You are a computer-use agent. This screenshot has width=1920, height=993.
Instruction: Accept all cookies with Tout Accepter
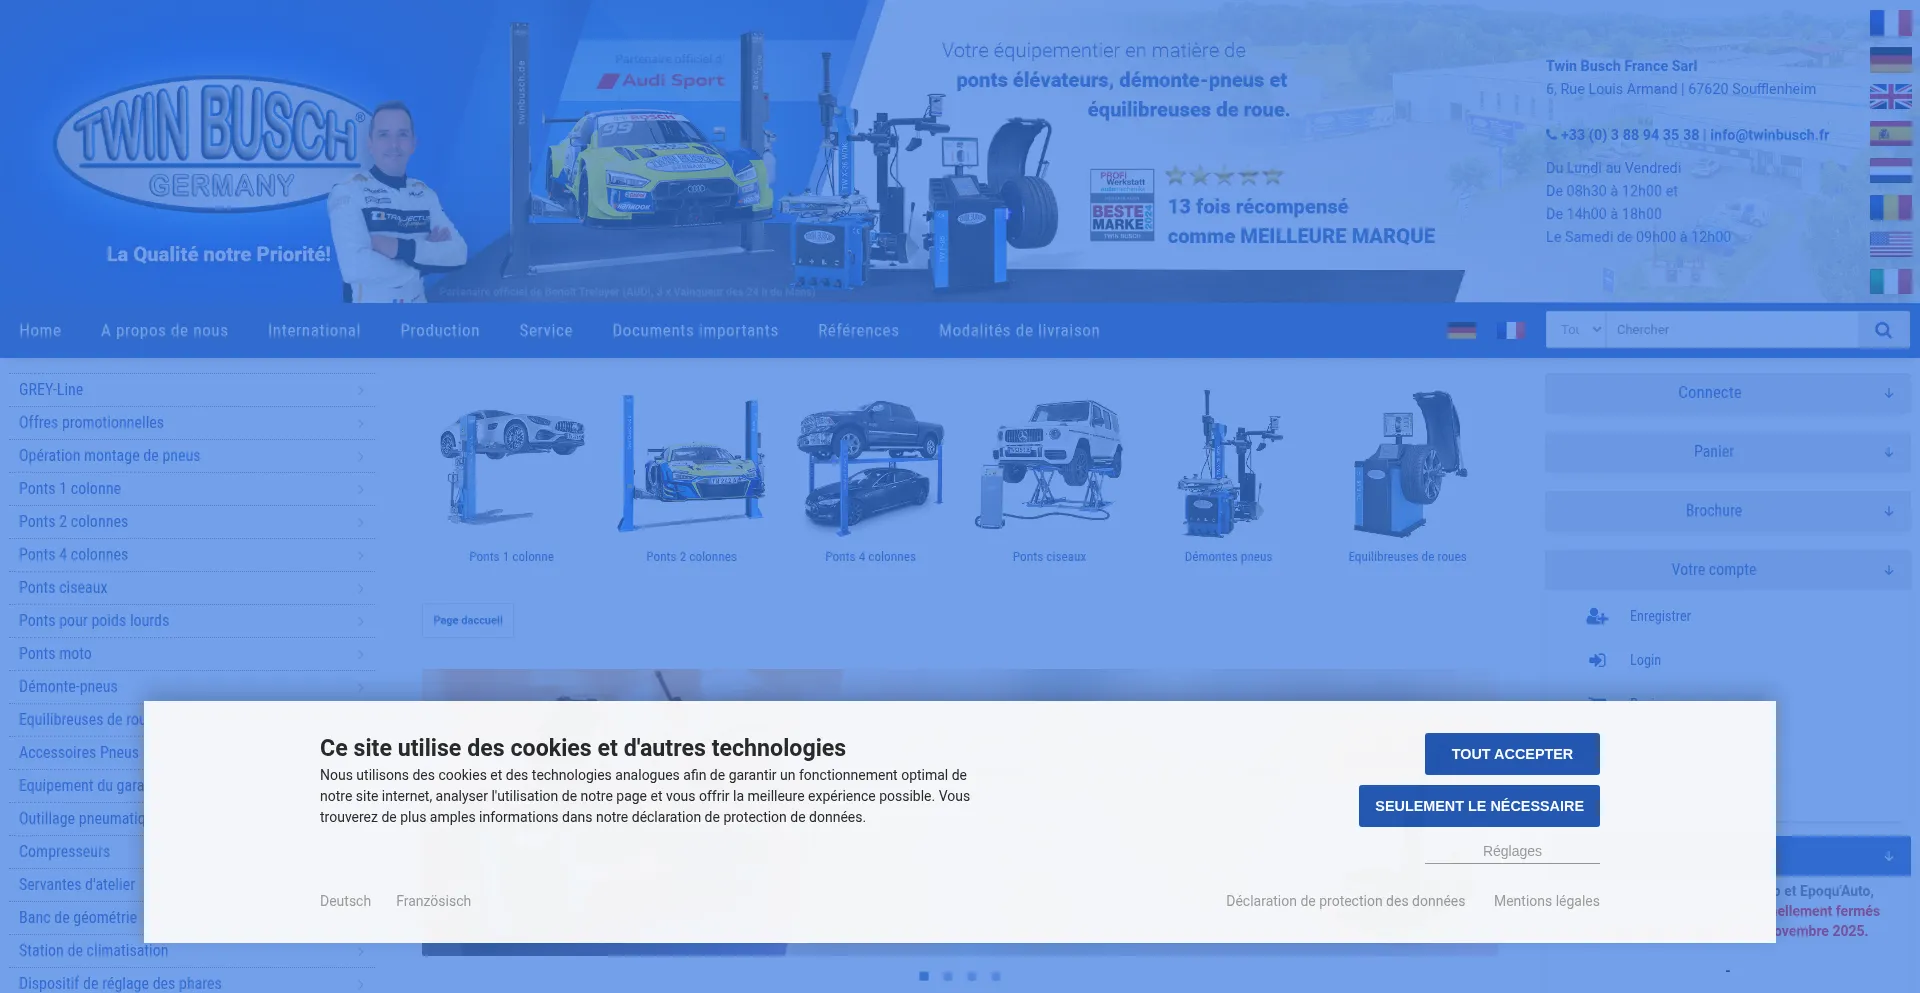pos(1511,754)
